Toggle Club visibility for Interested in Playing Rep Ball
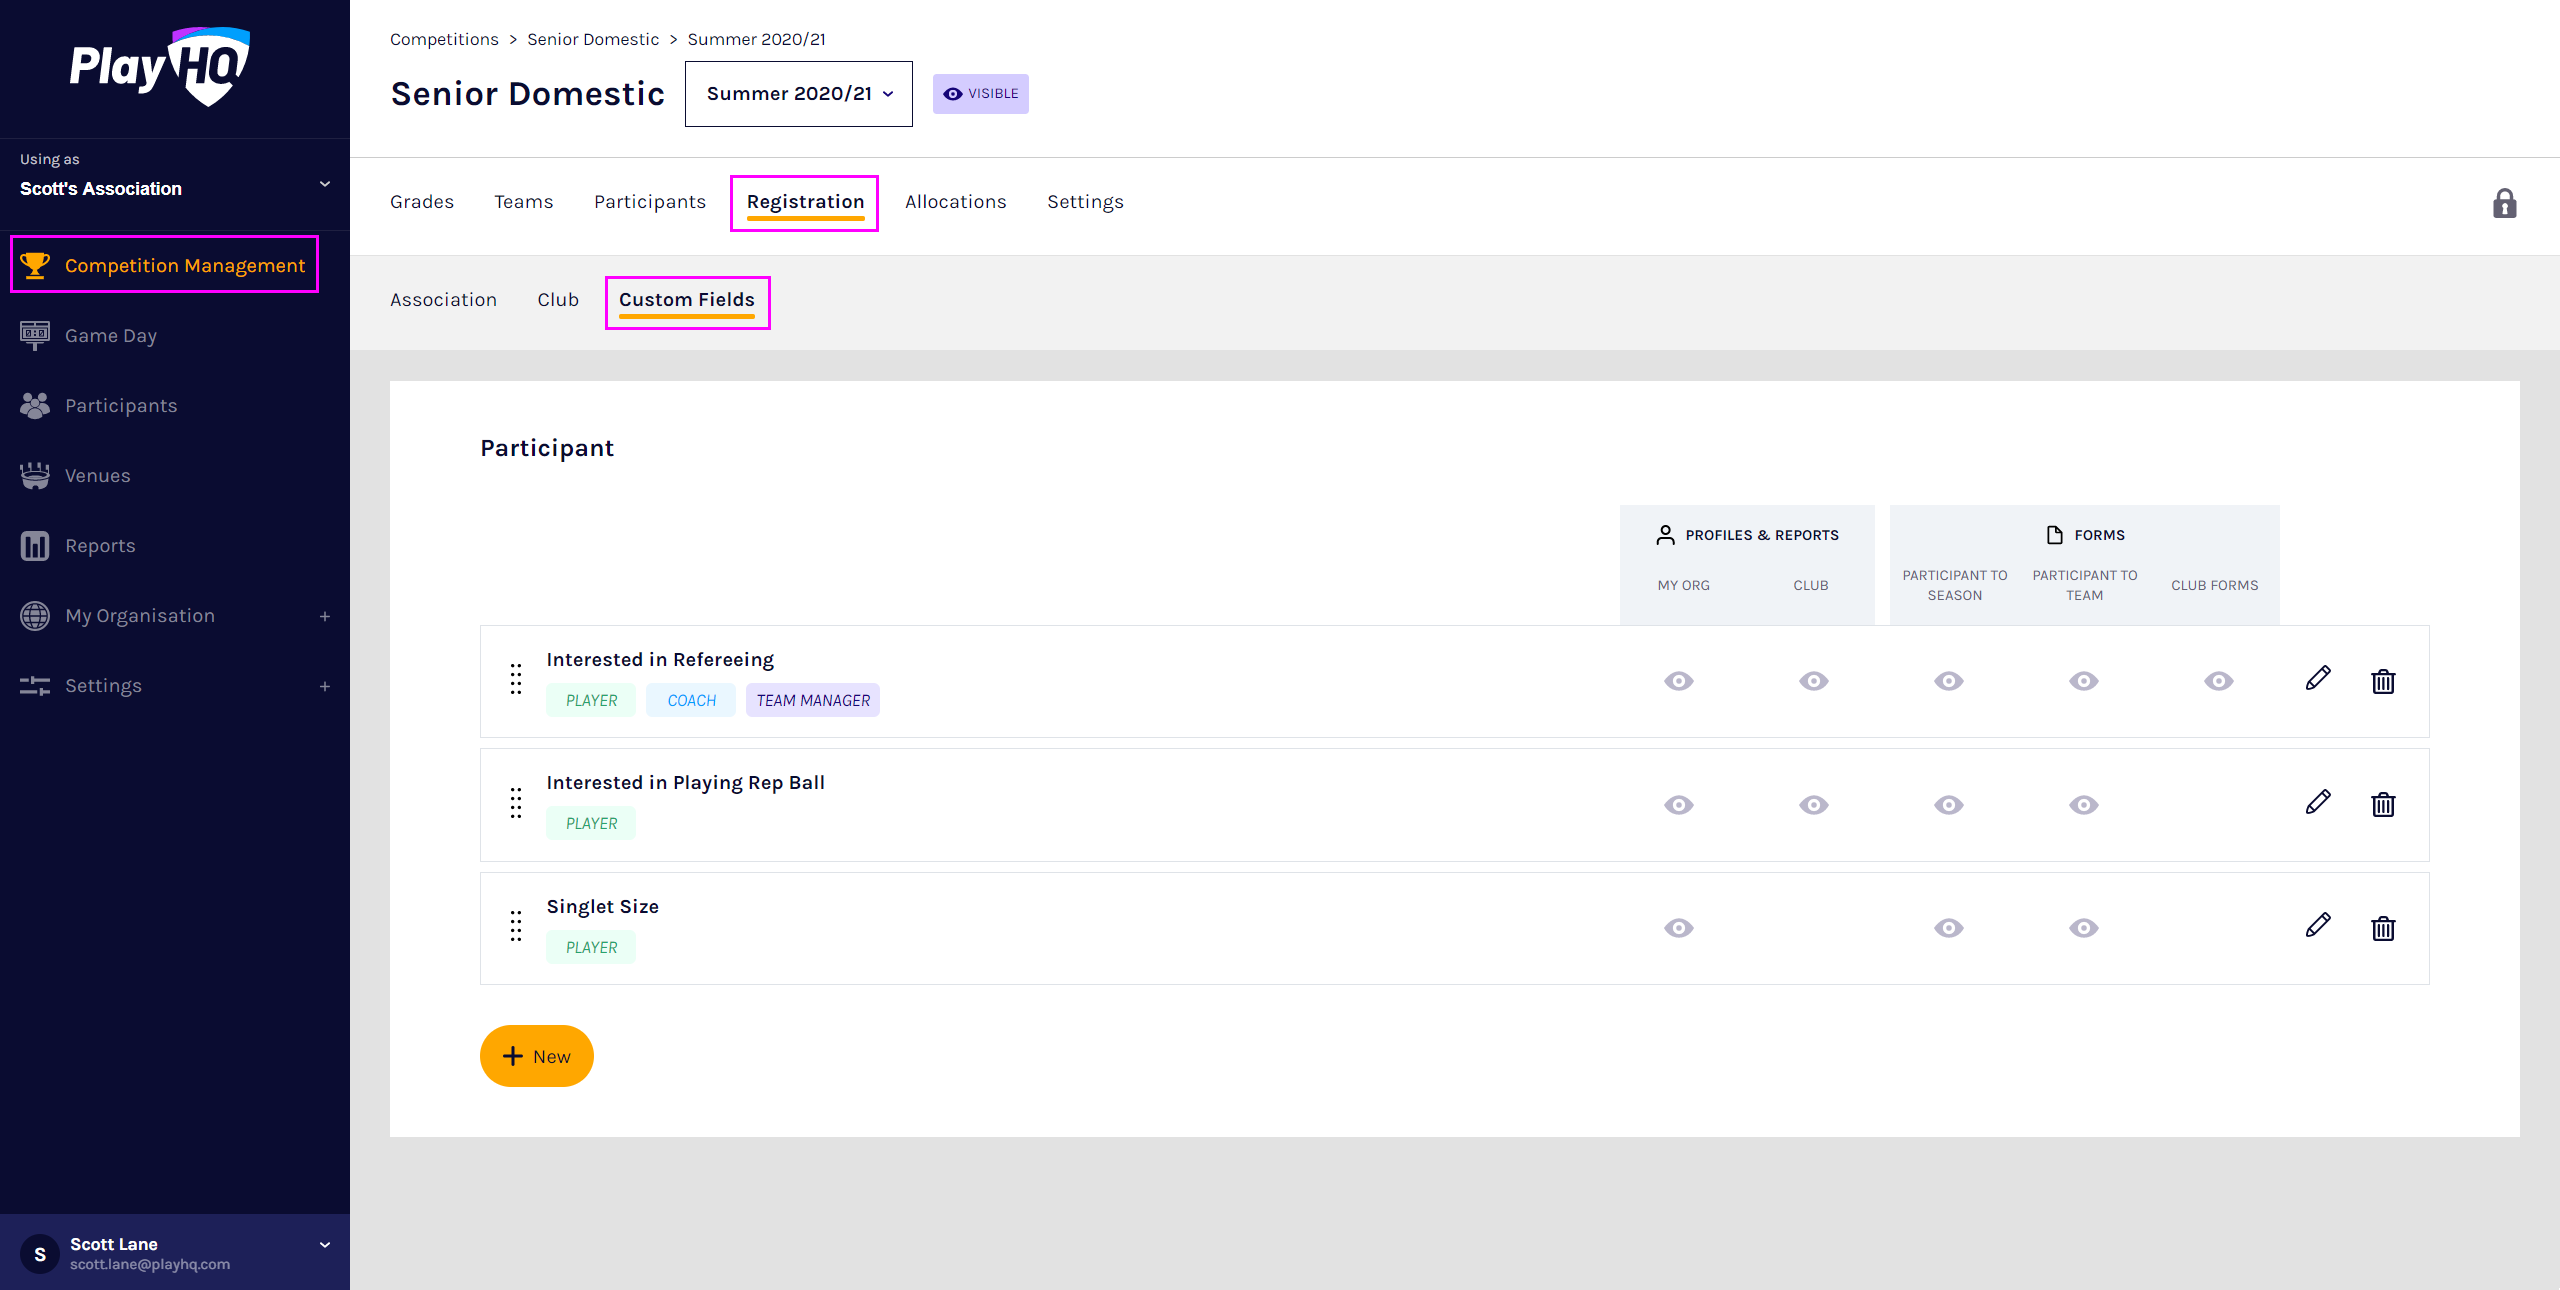The height and width of the screenshot is (1290, 2560). tap(1813, 805)
